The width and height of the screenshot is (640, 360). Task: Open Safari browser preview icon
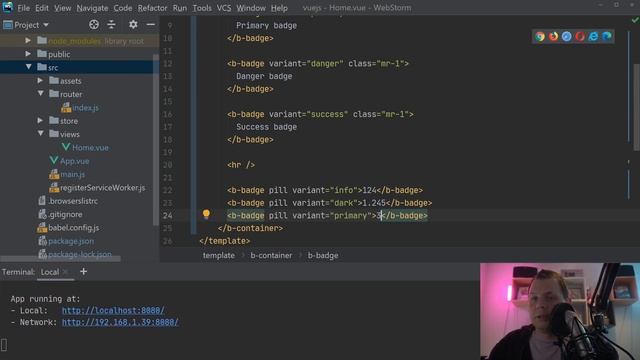[x=567, y=37]
